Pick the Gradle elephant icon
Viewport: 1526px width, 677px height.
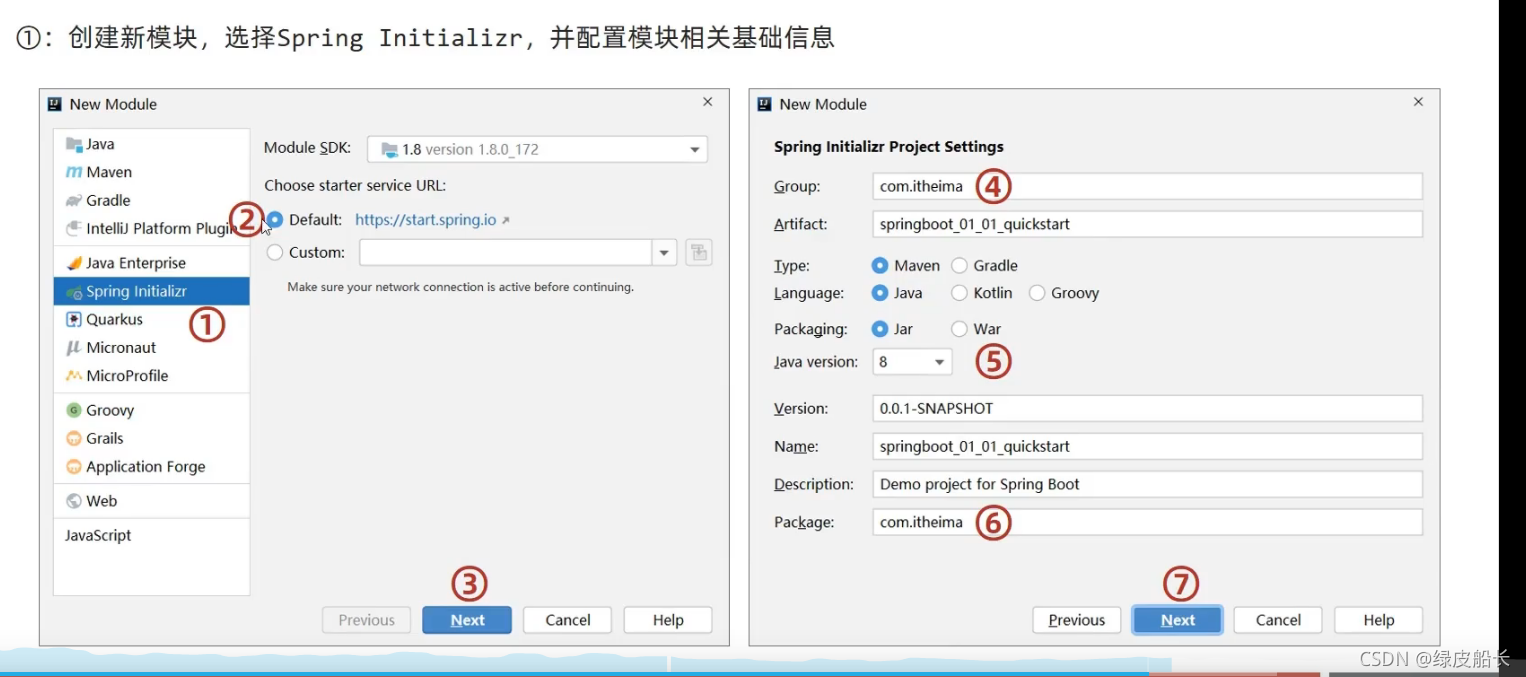point(74,200)
